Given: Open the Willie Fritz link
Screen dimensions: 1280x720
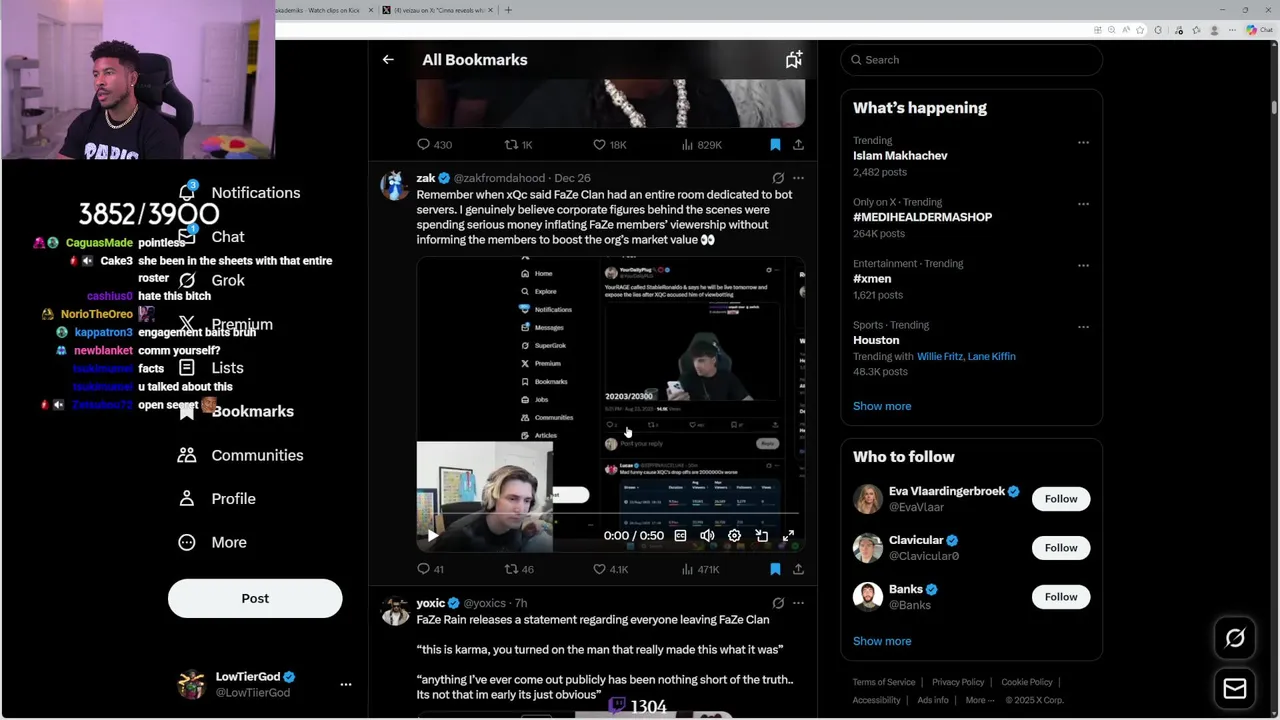Looking at the screenshot, I should point(939,356).
